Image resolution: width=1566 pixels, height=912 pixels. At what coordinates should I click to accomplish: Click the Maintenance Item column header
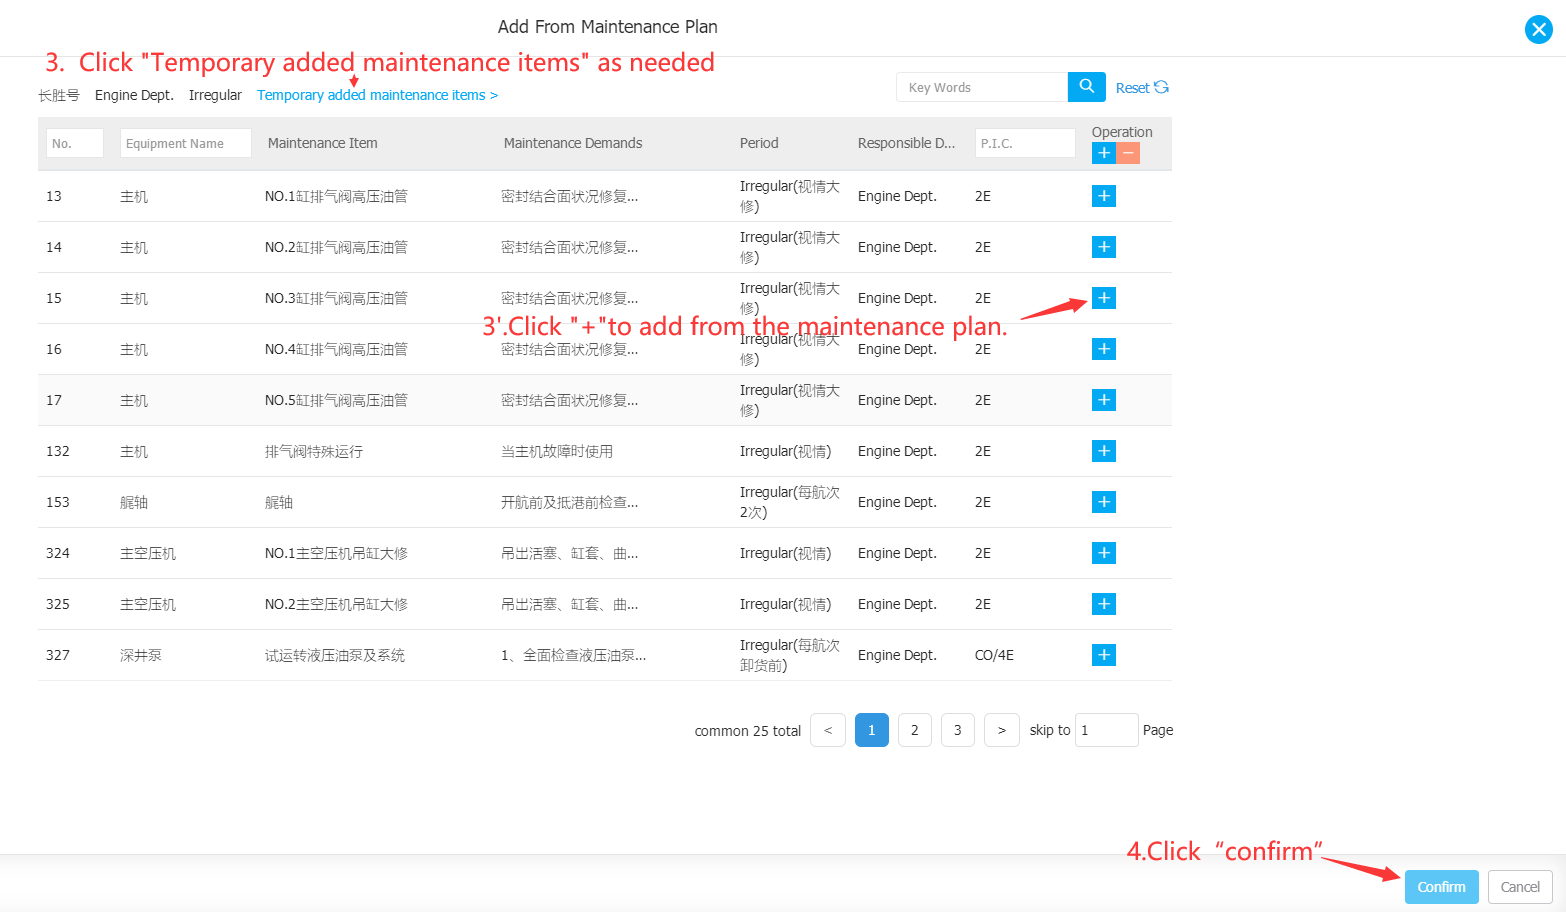[x=323, y=143]
